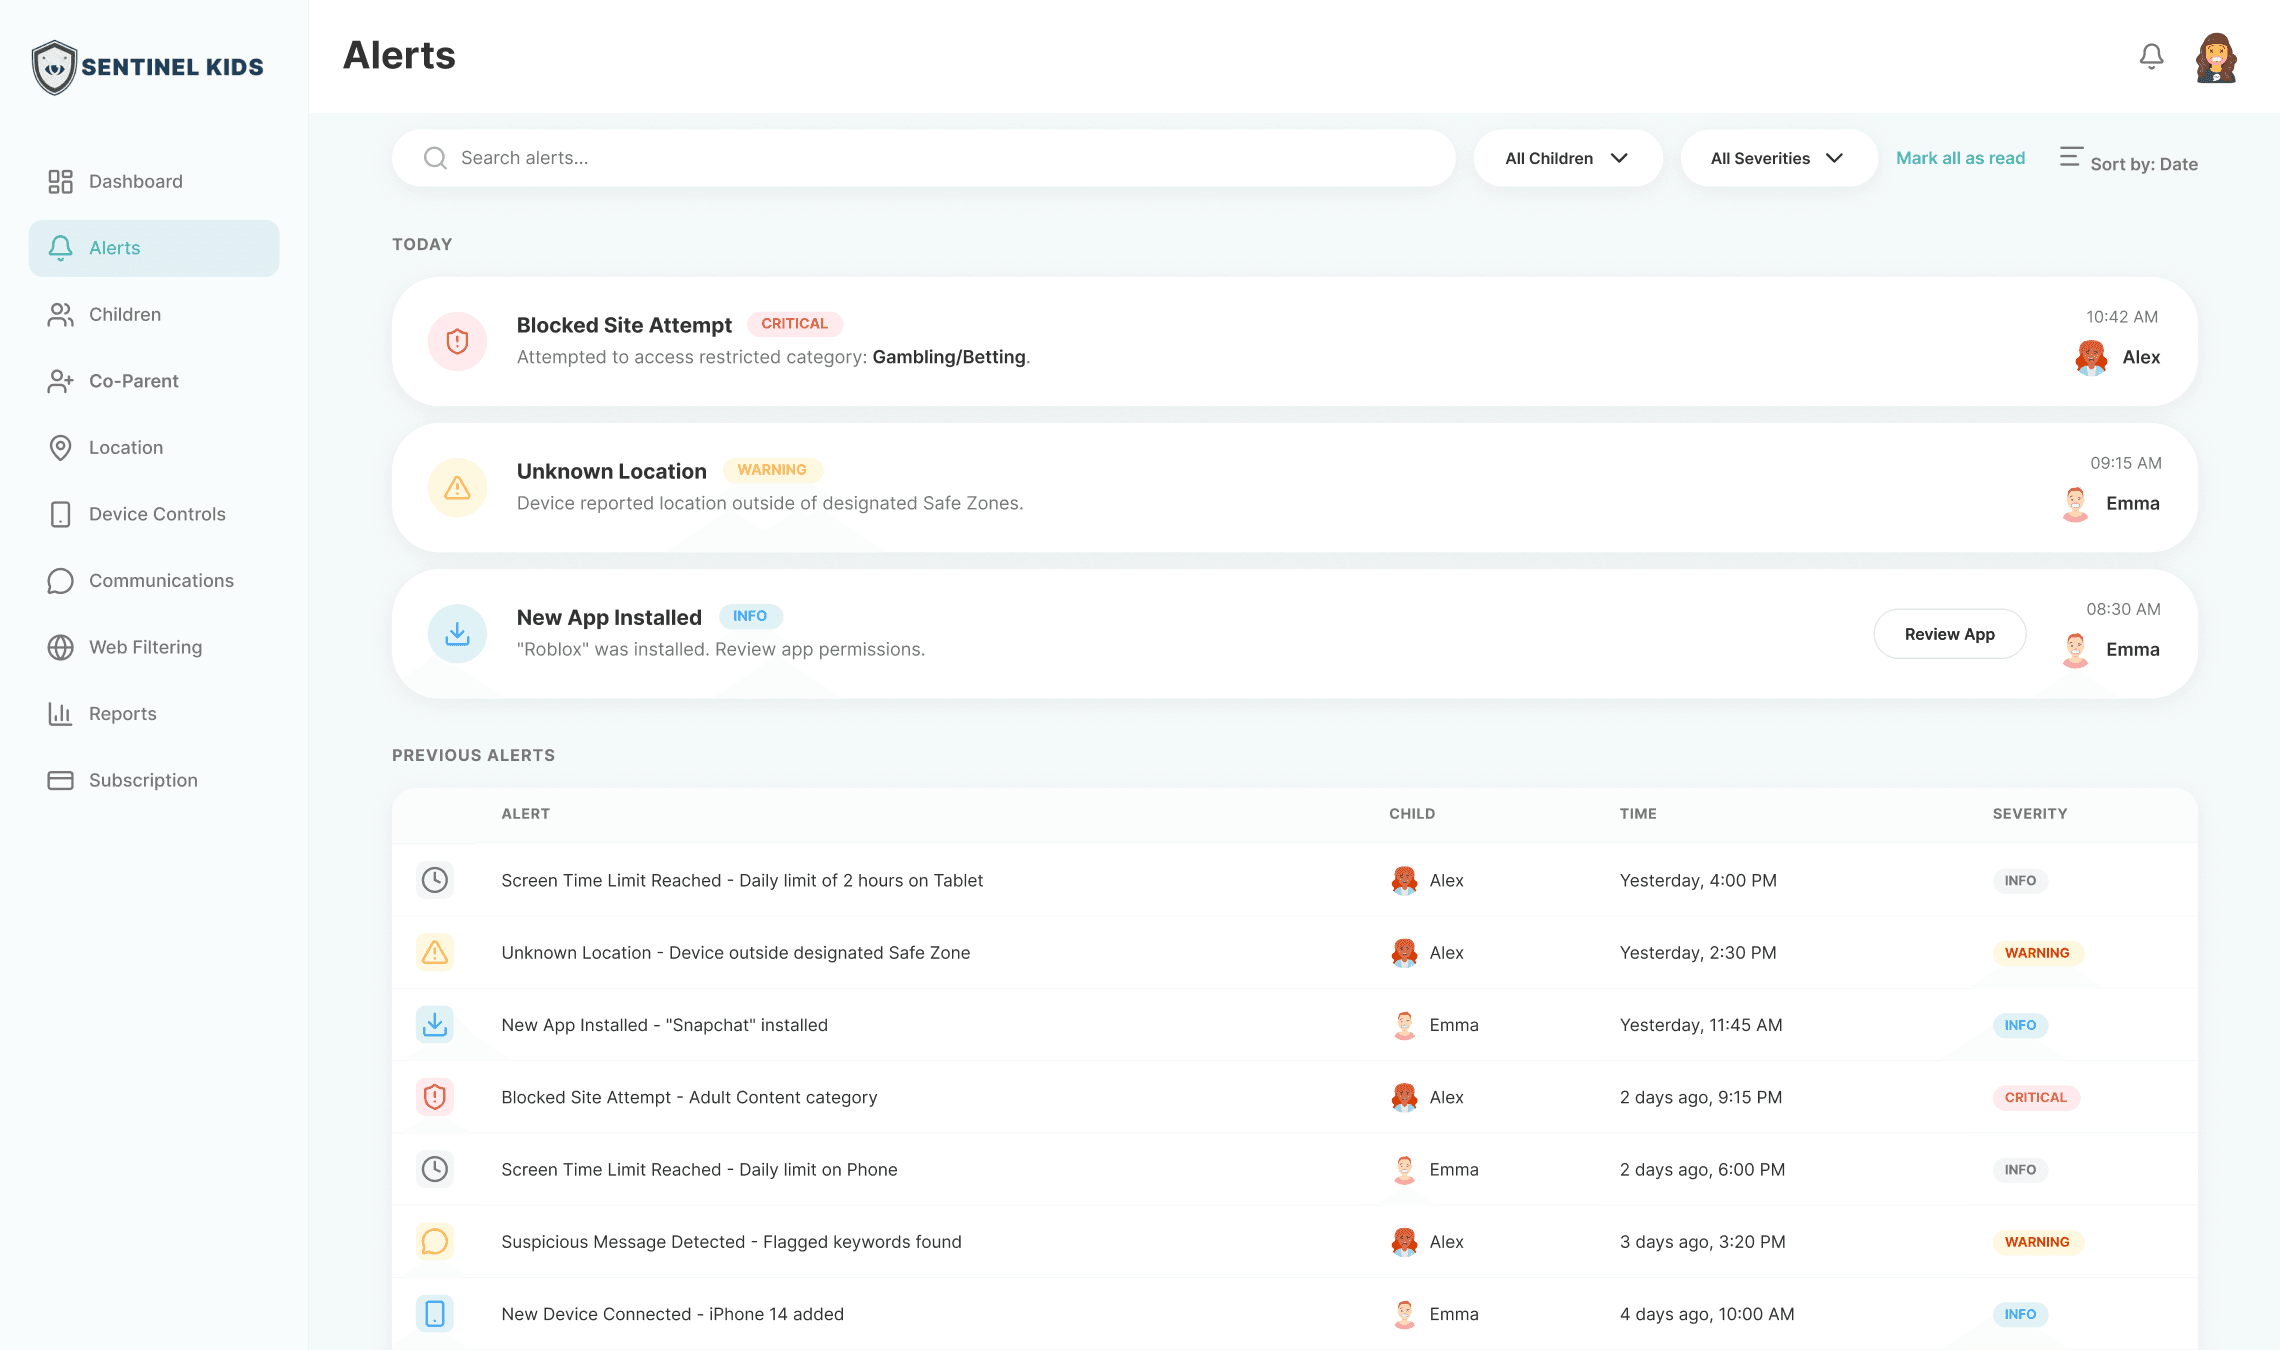Screen dimensions: 2280x1350
Task: Sort by the TIME column header
Action: click(1638, 814)
